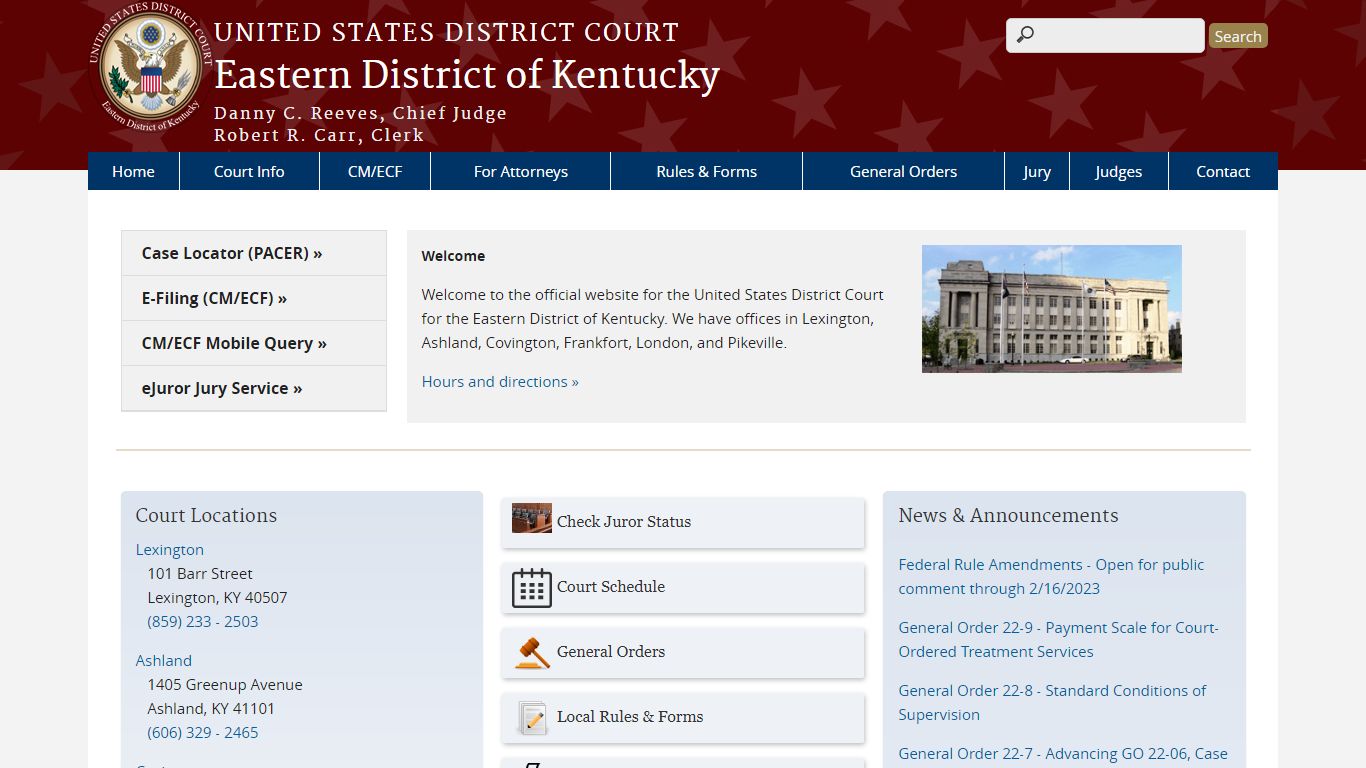The width and height of the screenshot is (1366, 768).
Task: Open General Order 22-8 Standard Conditions link
Action: tap(1052, 702)
